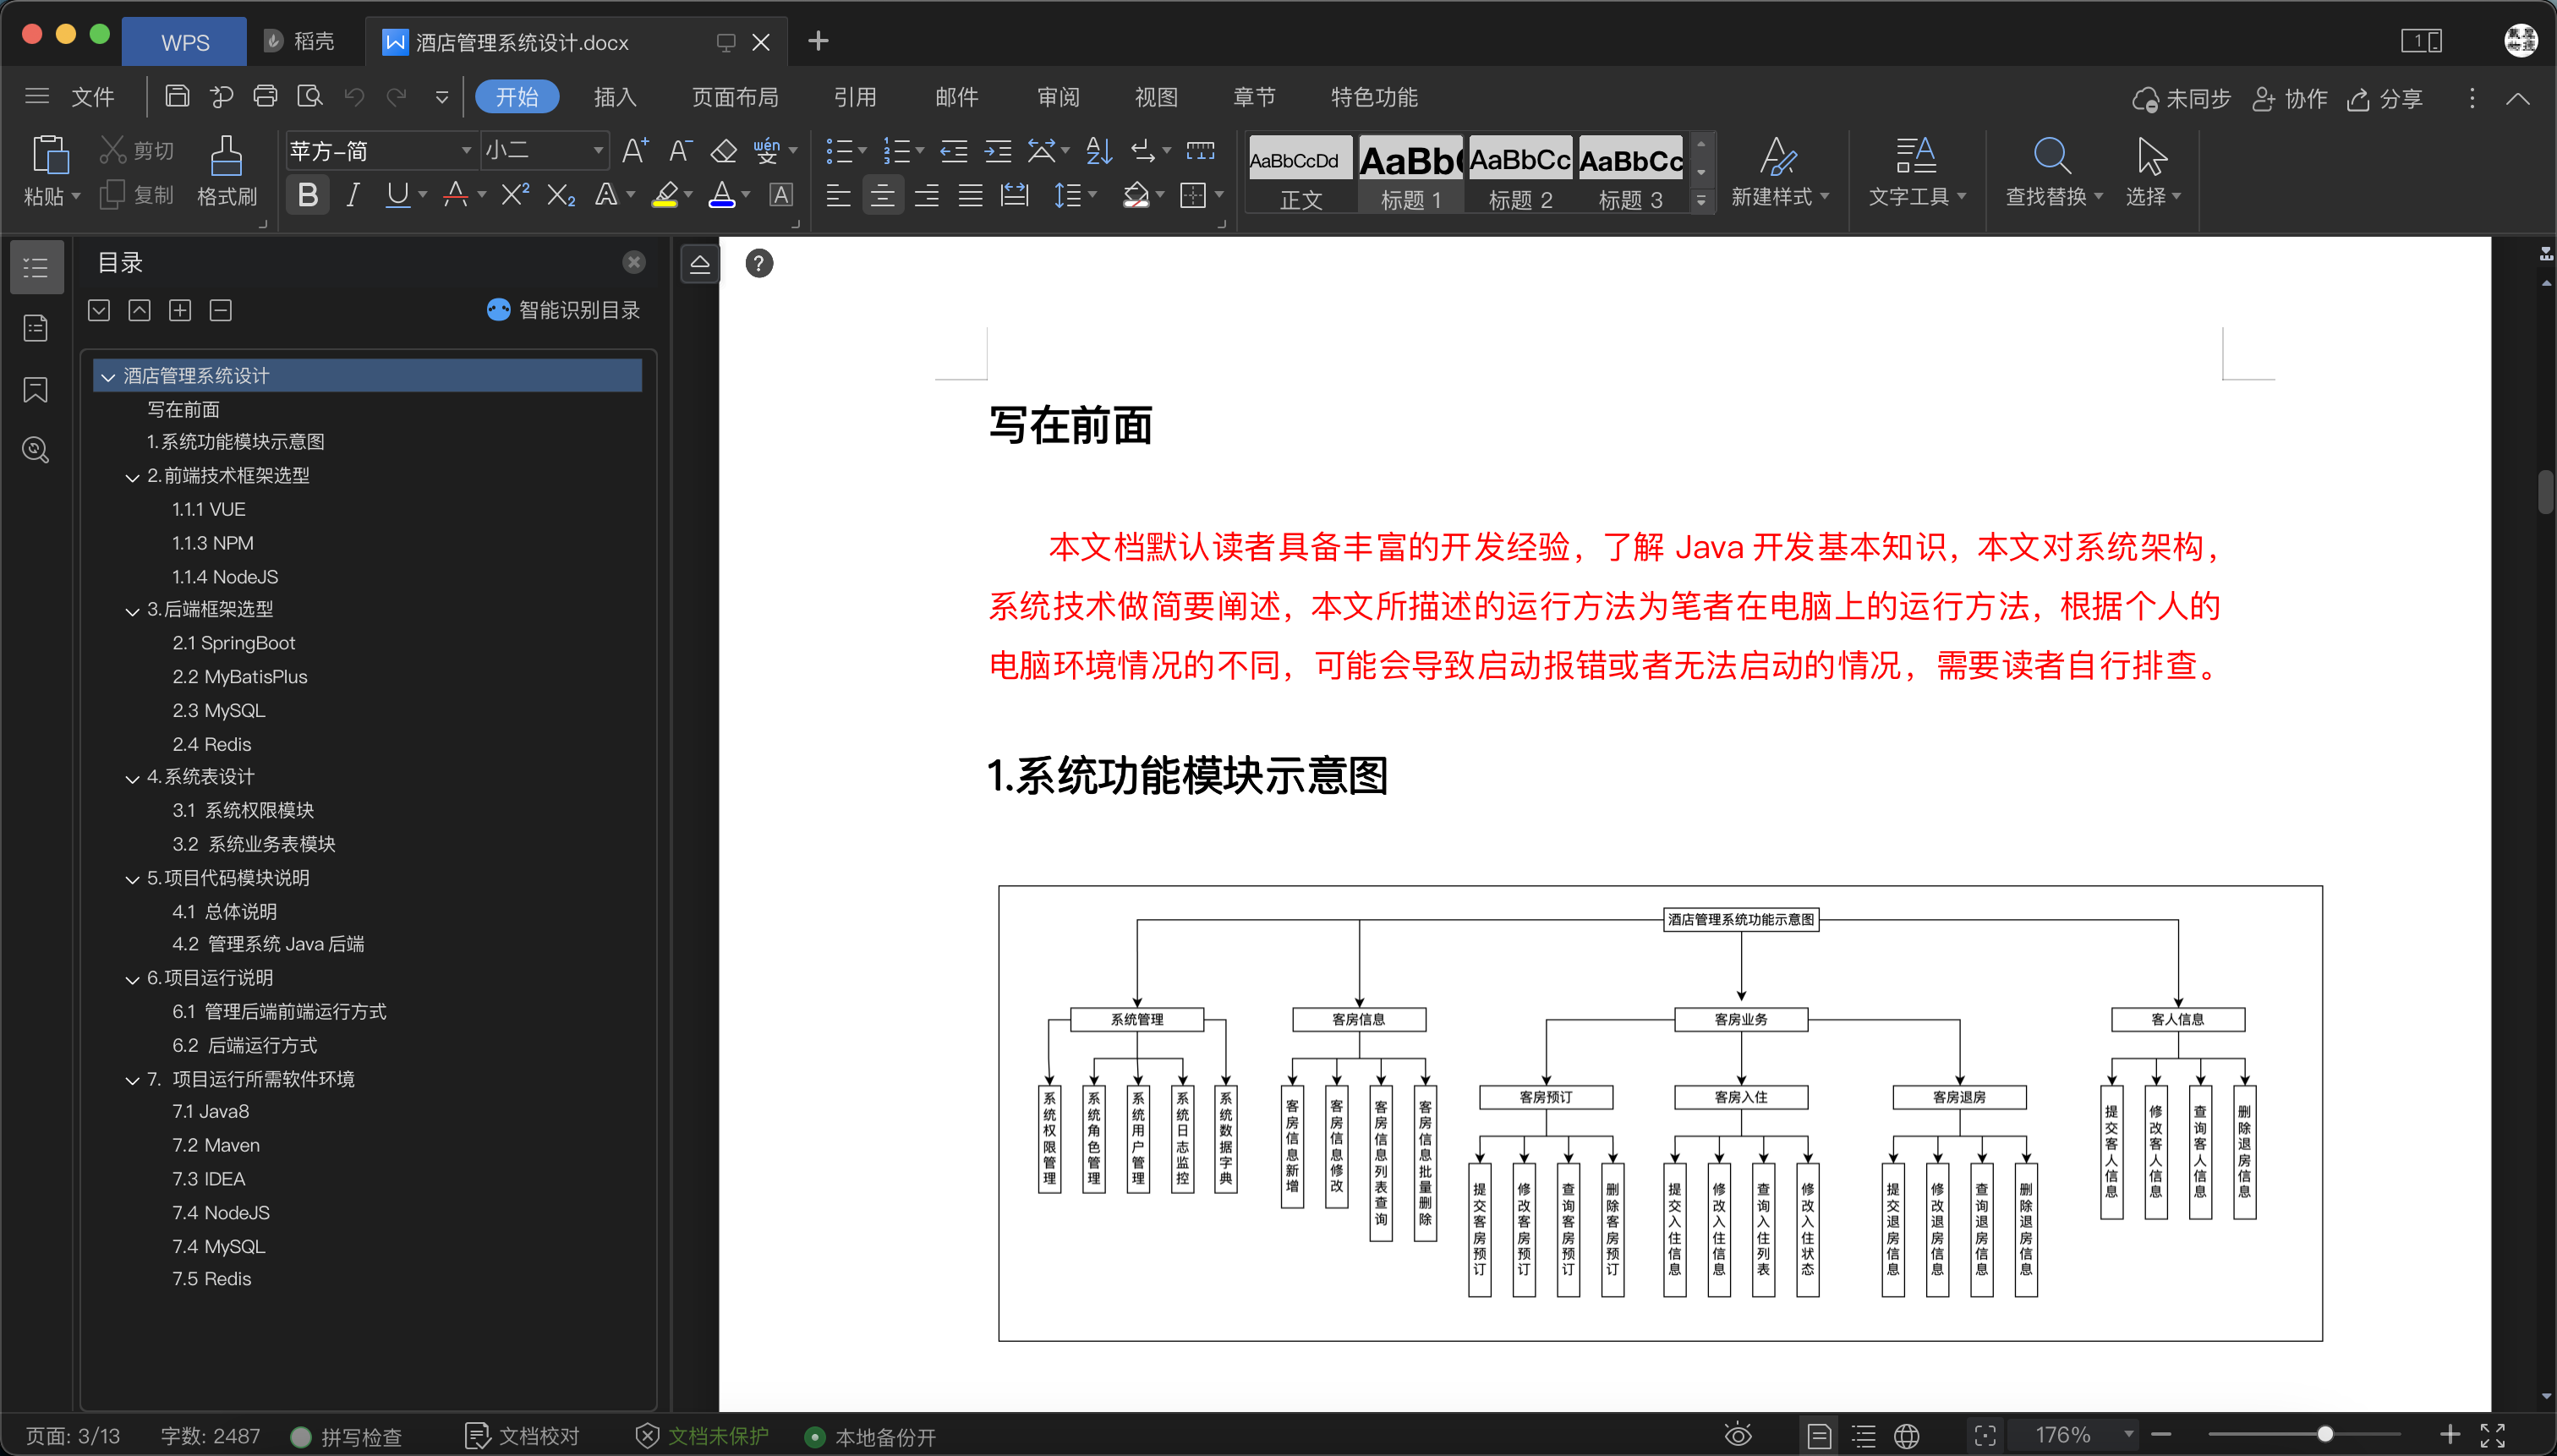Open the 页面布局 ribbon tab
The image size is (2557, 1456).
pos(735,97)
